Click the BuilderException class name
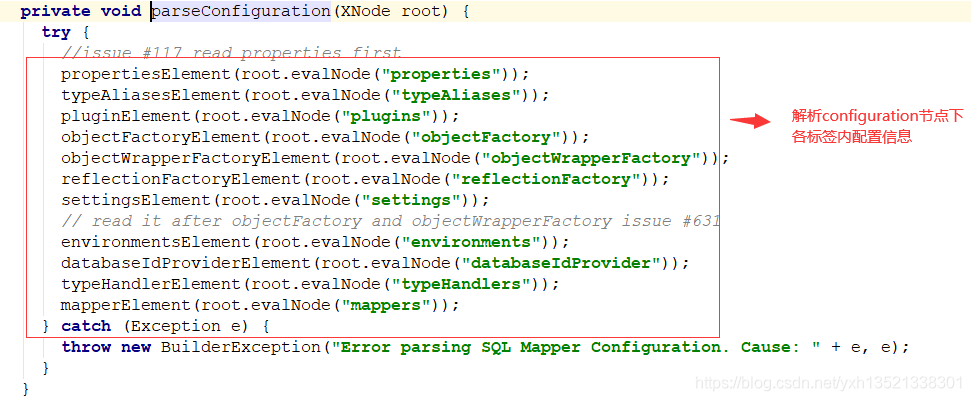The height and width of the screenshot is (401, 971). coord(241,347)
